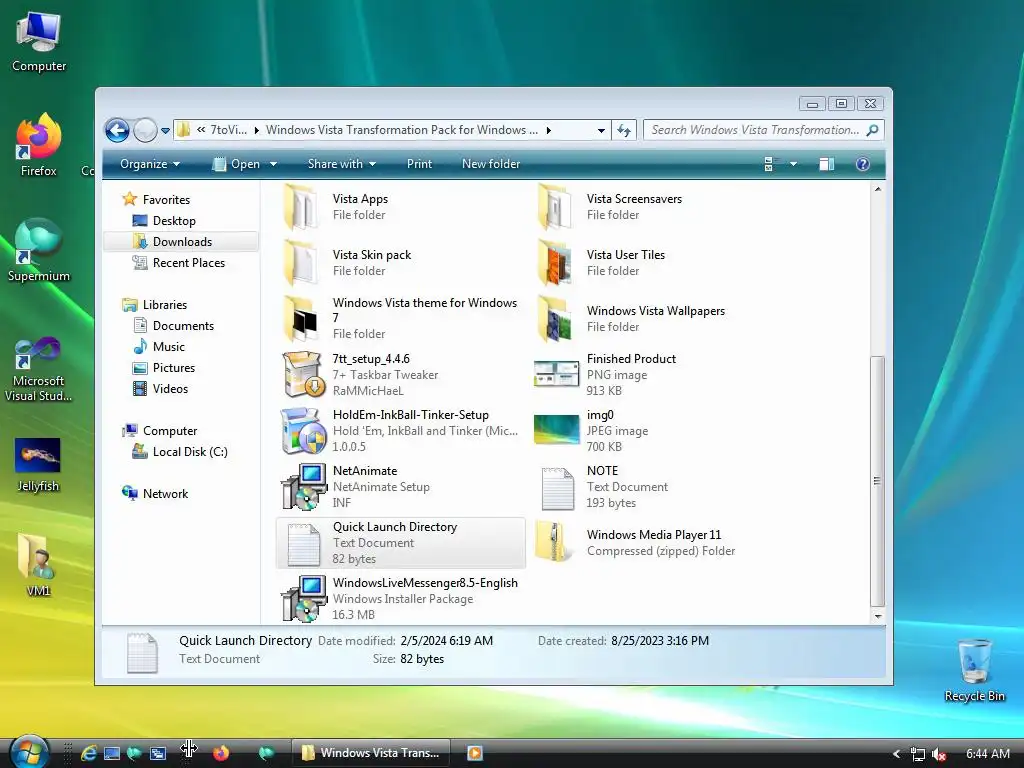Select Desktop under Favorites

174,221
